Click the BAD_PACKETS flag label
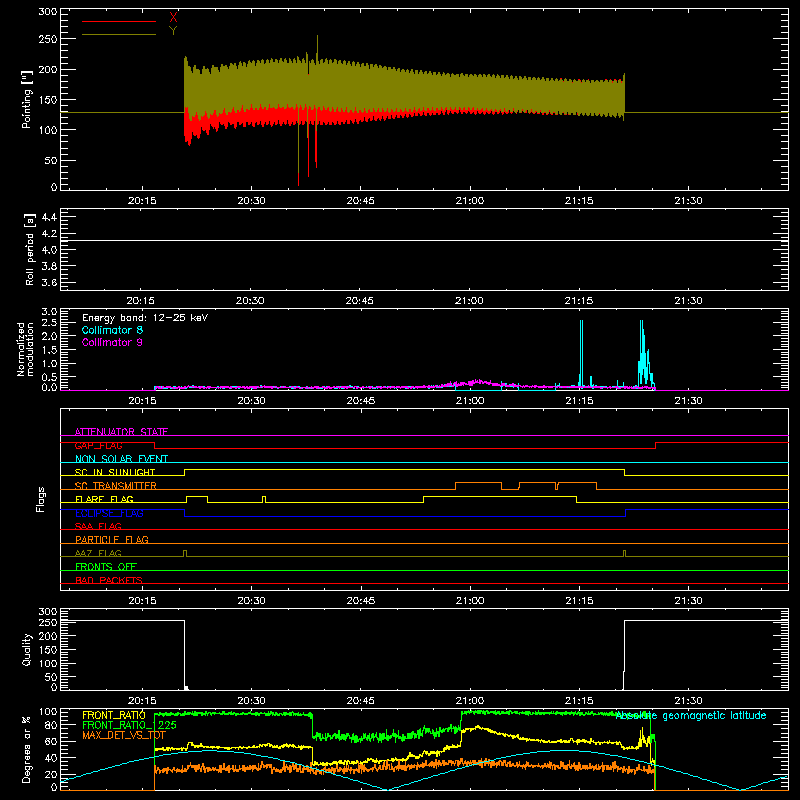 point(109,580)
